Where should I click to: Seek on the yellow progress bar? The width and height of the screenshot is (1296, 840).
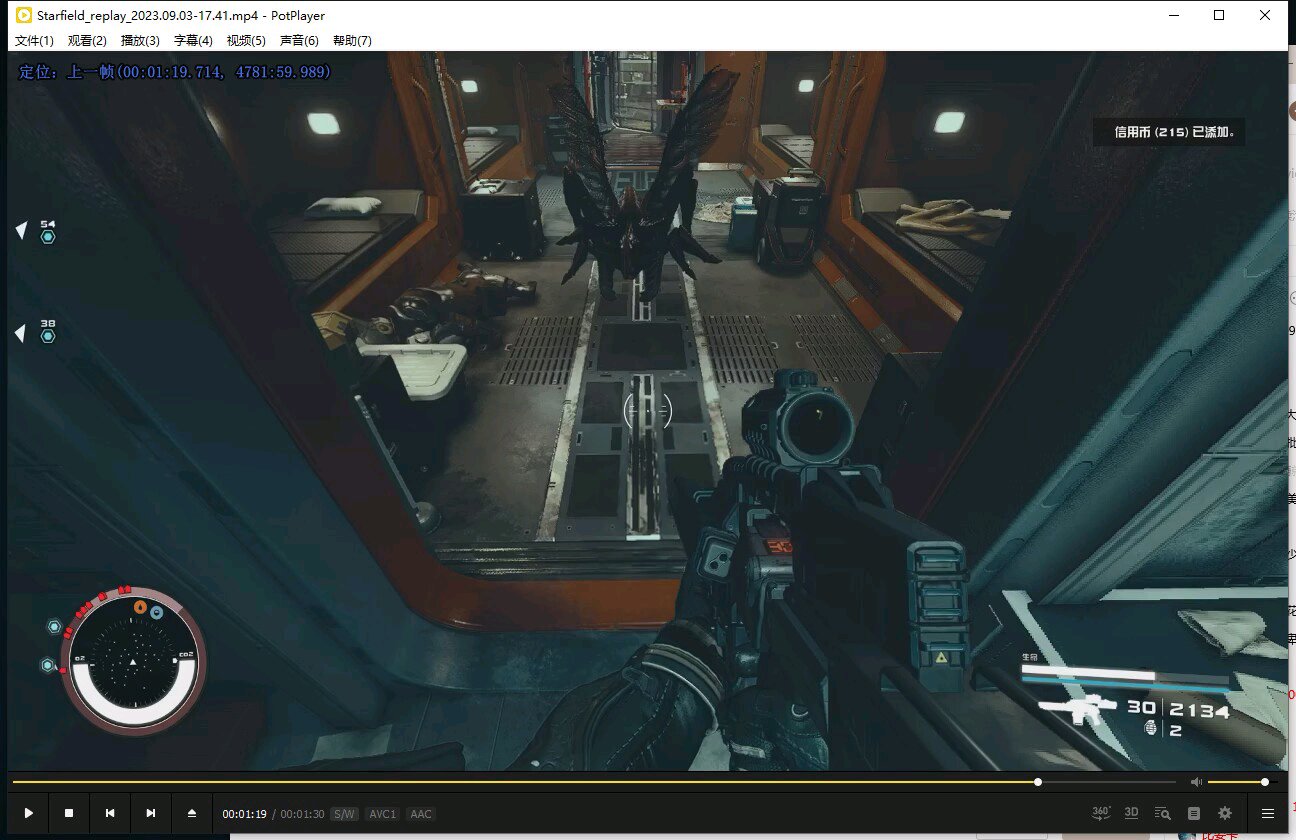coord(595,782)
